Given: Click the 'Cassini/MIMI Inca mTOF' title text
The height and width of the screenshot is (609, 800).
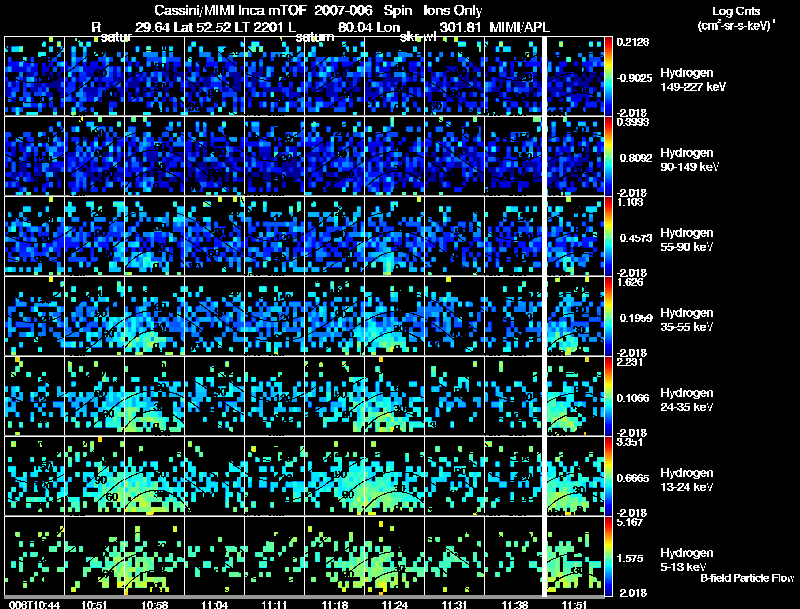Looking at the screenshot, I should (x=230, y=11).
